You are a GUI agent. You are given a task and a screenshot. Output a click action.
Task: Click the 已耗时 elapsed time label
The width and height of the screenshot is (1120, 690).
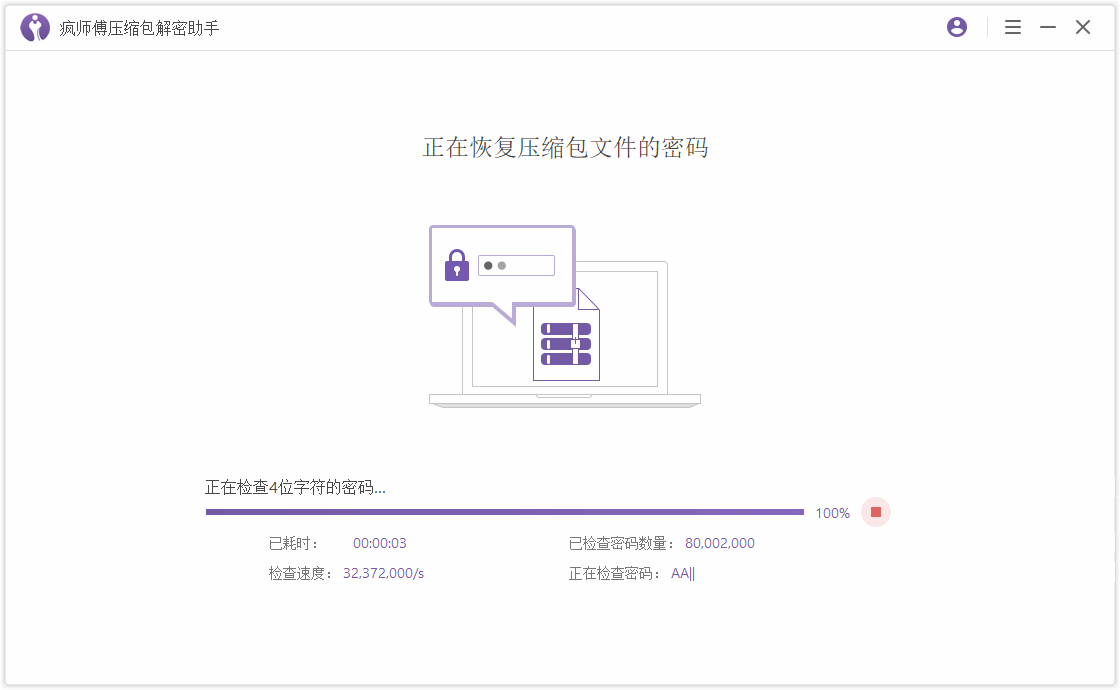point(289,543)
